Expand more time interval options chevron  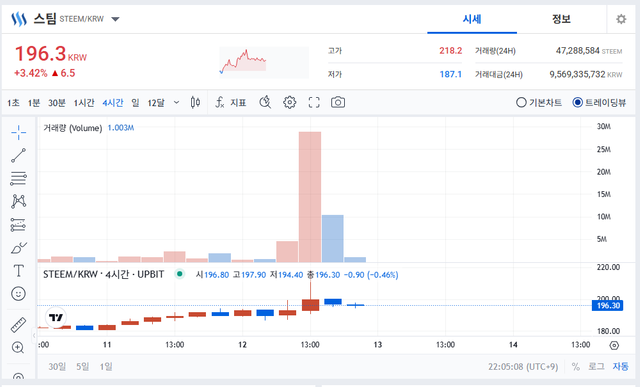click(176, 102)
